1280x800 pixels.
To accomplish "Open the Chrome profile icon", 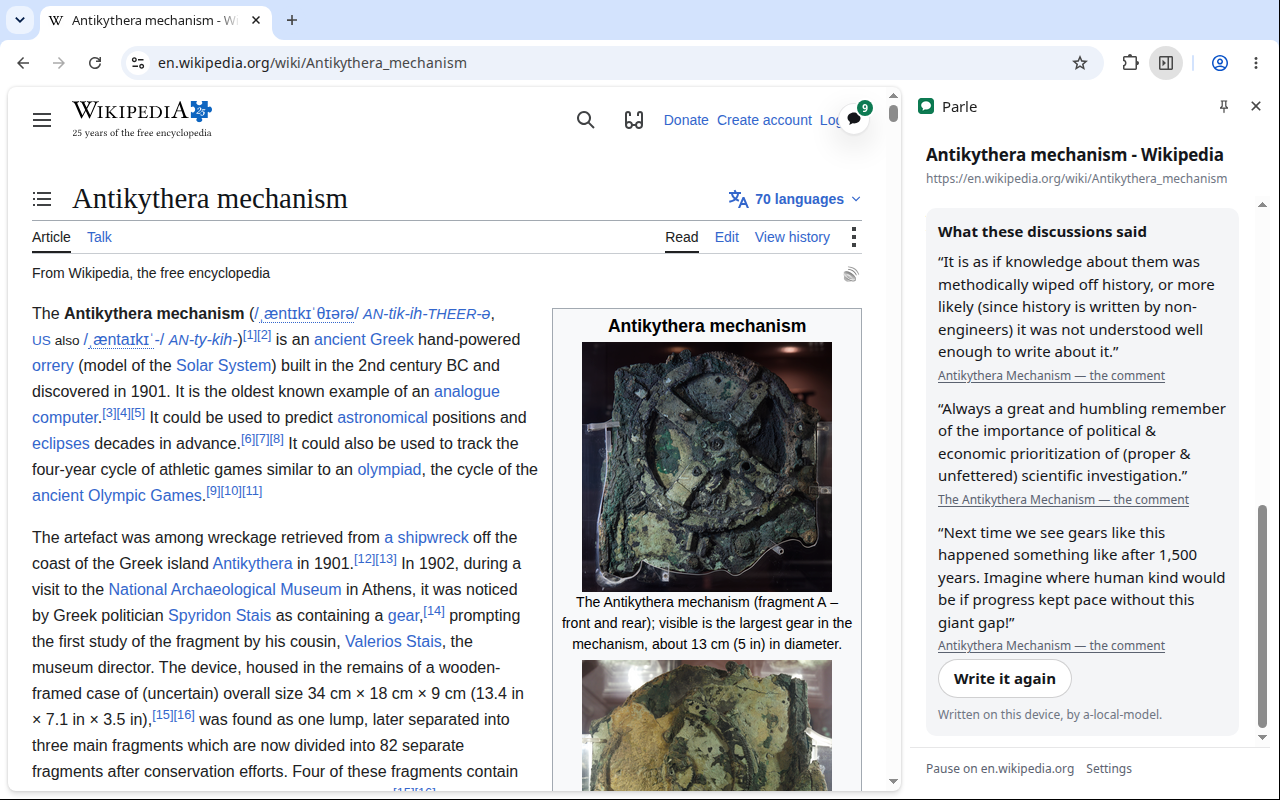I will [x=1220, y=63].
